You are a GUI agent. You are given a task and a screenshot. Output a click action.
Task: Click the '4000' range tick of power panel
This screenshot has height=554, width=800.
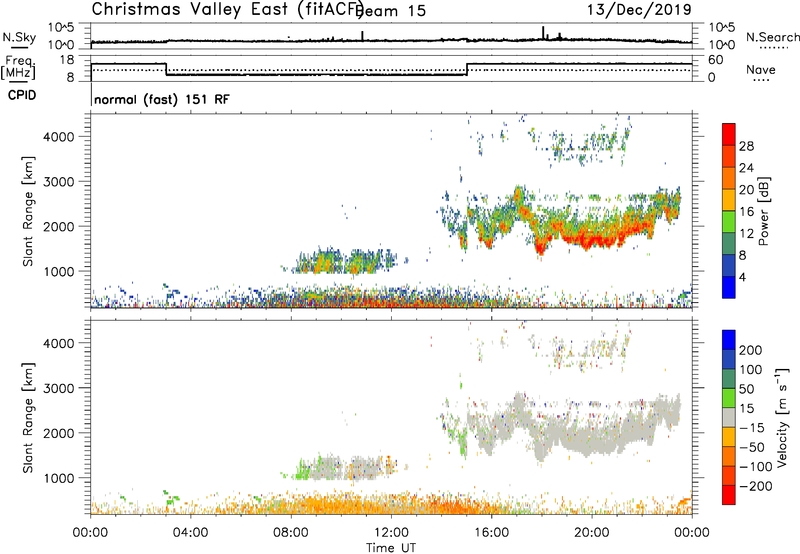tap(59, 136)
